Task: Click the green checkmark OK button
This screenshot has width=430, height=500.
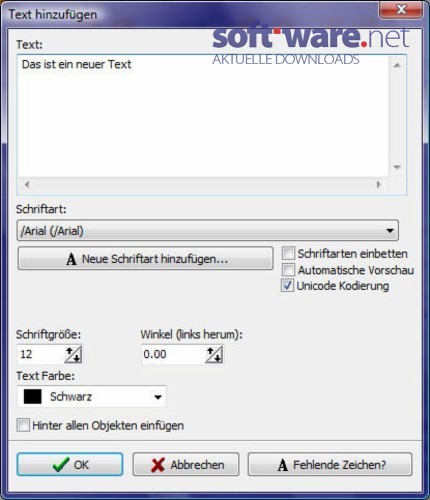Action: pos(70,464)
